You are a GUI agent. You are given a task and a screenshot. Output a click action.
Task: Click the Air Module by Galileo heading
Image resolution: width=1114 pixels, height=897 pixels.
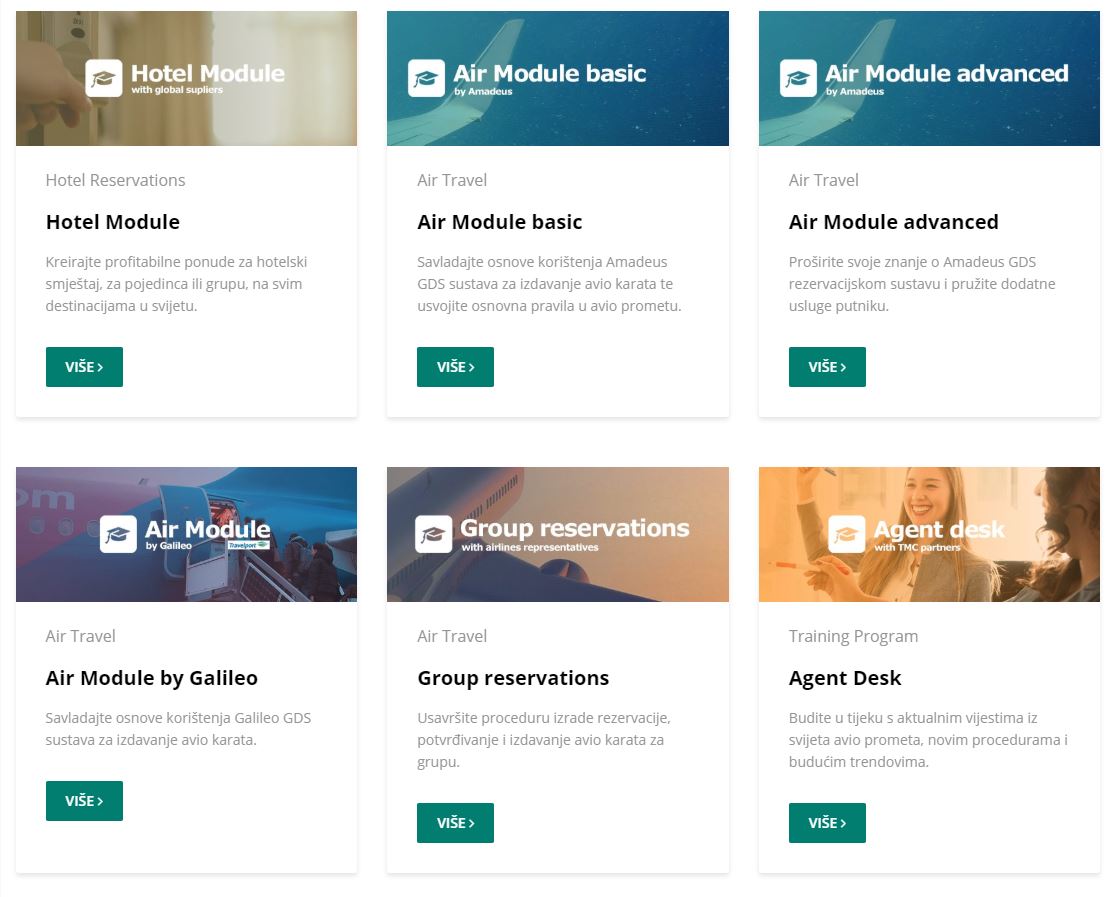[x=151, y=678]
